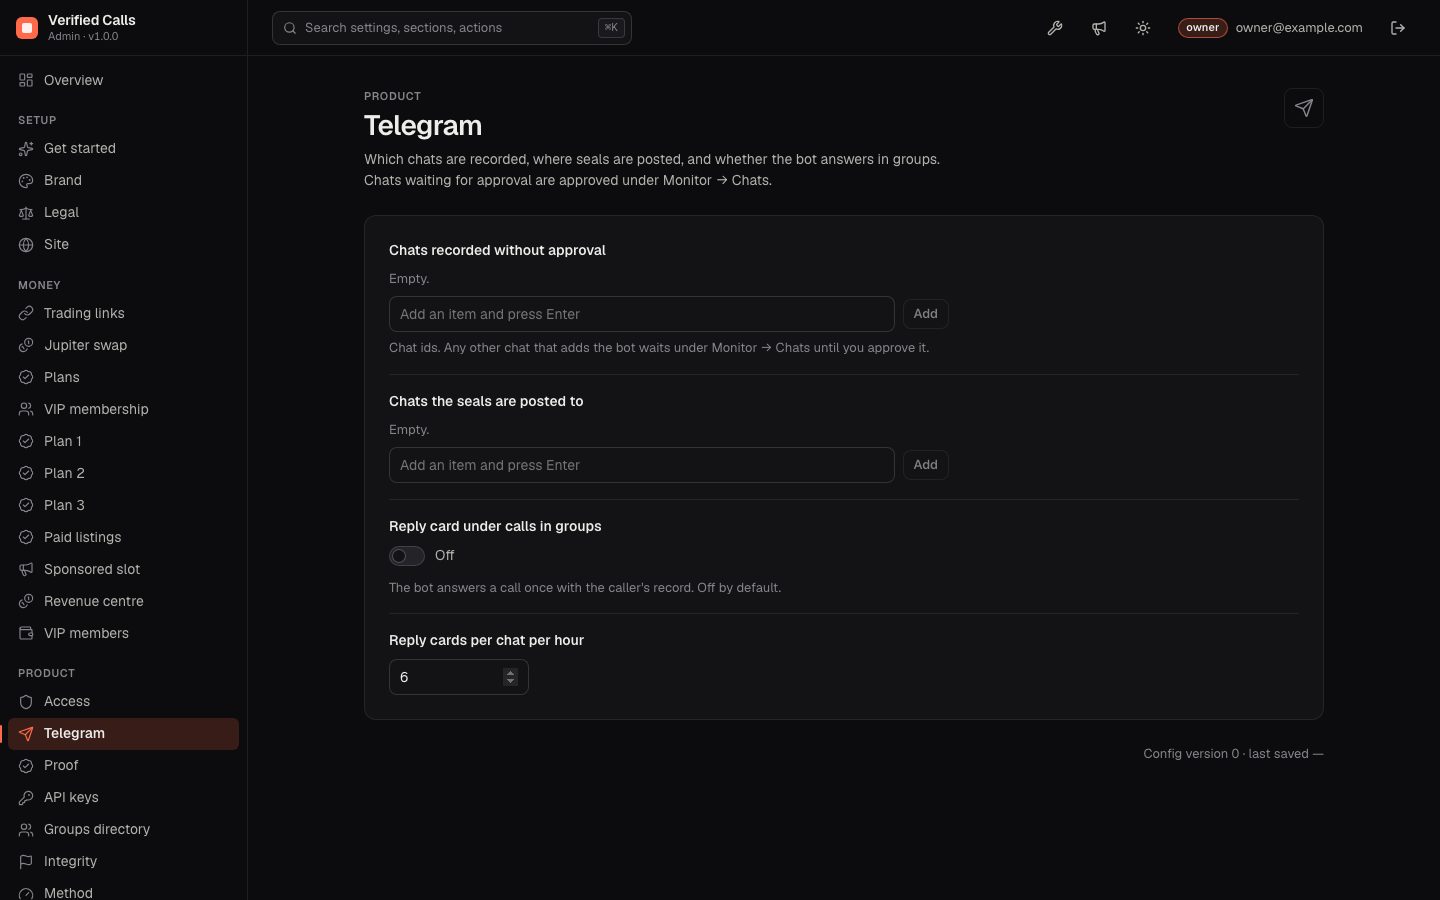
Task: Open the Legal section
Action: [x=123, y=212]
